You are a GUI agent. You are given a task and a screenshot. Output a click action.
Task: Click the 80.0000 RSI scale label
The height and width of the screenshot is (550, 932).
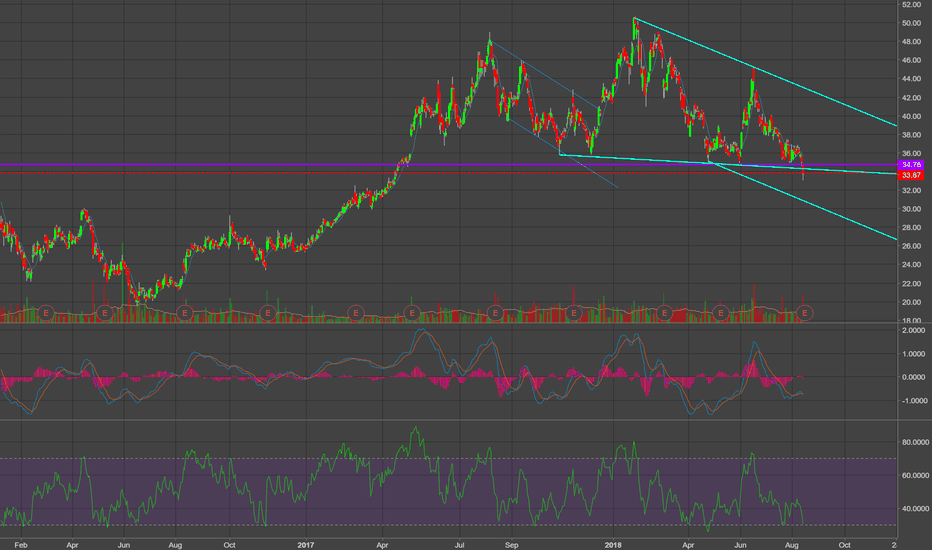[x=915, y=442]
